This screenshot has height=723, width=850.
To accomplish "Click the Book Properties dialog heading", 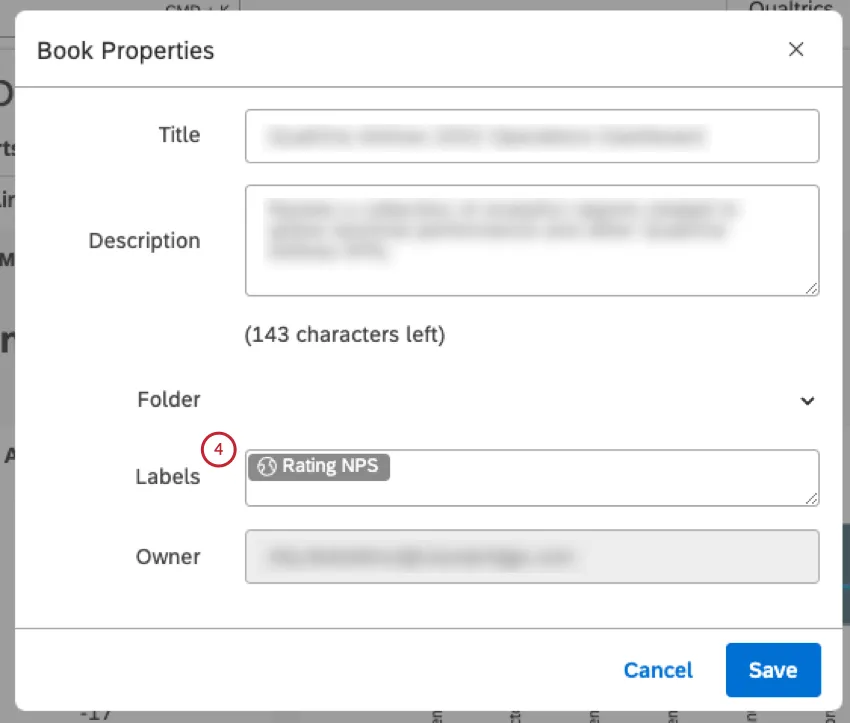I will coord(126,50).
